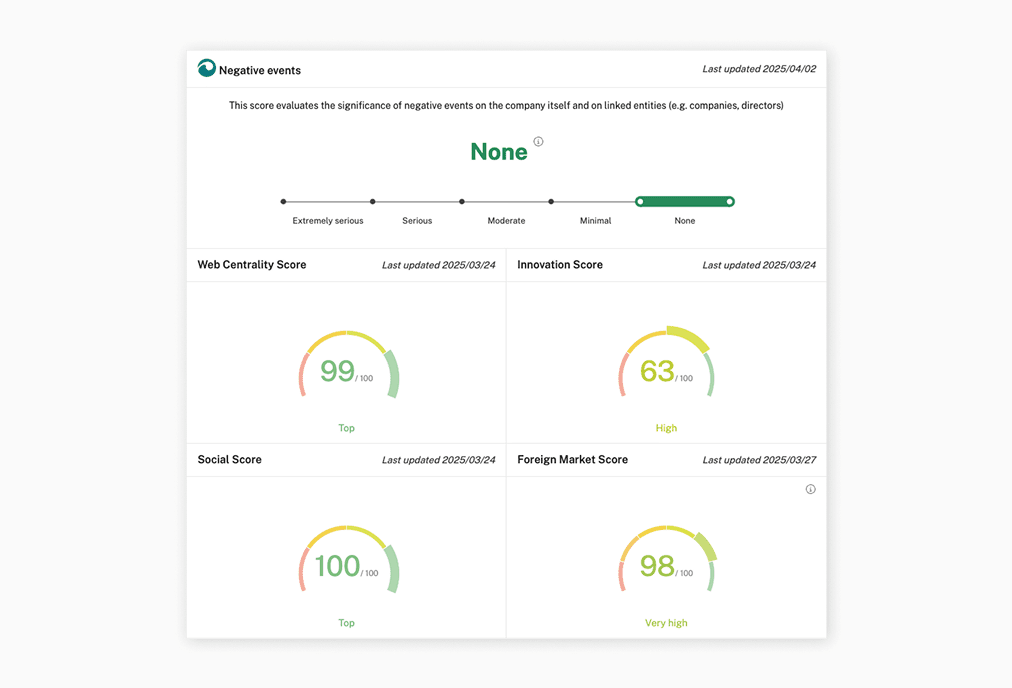Click Last updated 2025/04/02 date text

coord(759,69)
